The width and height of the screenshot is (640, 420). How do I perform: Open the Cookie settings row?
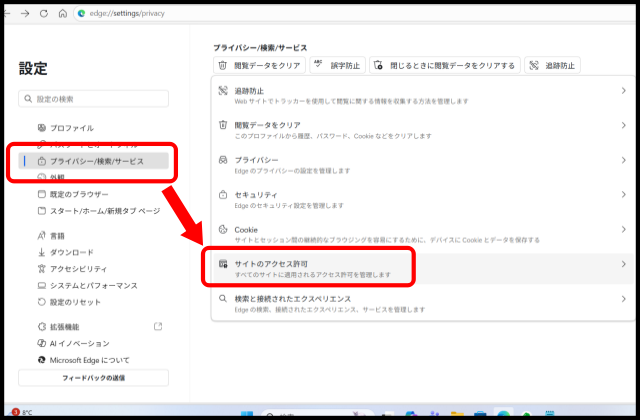(x=423, y=234)
